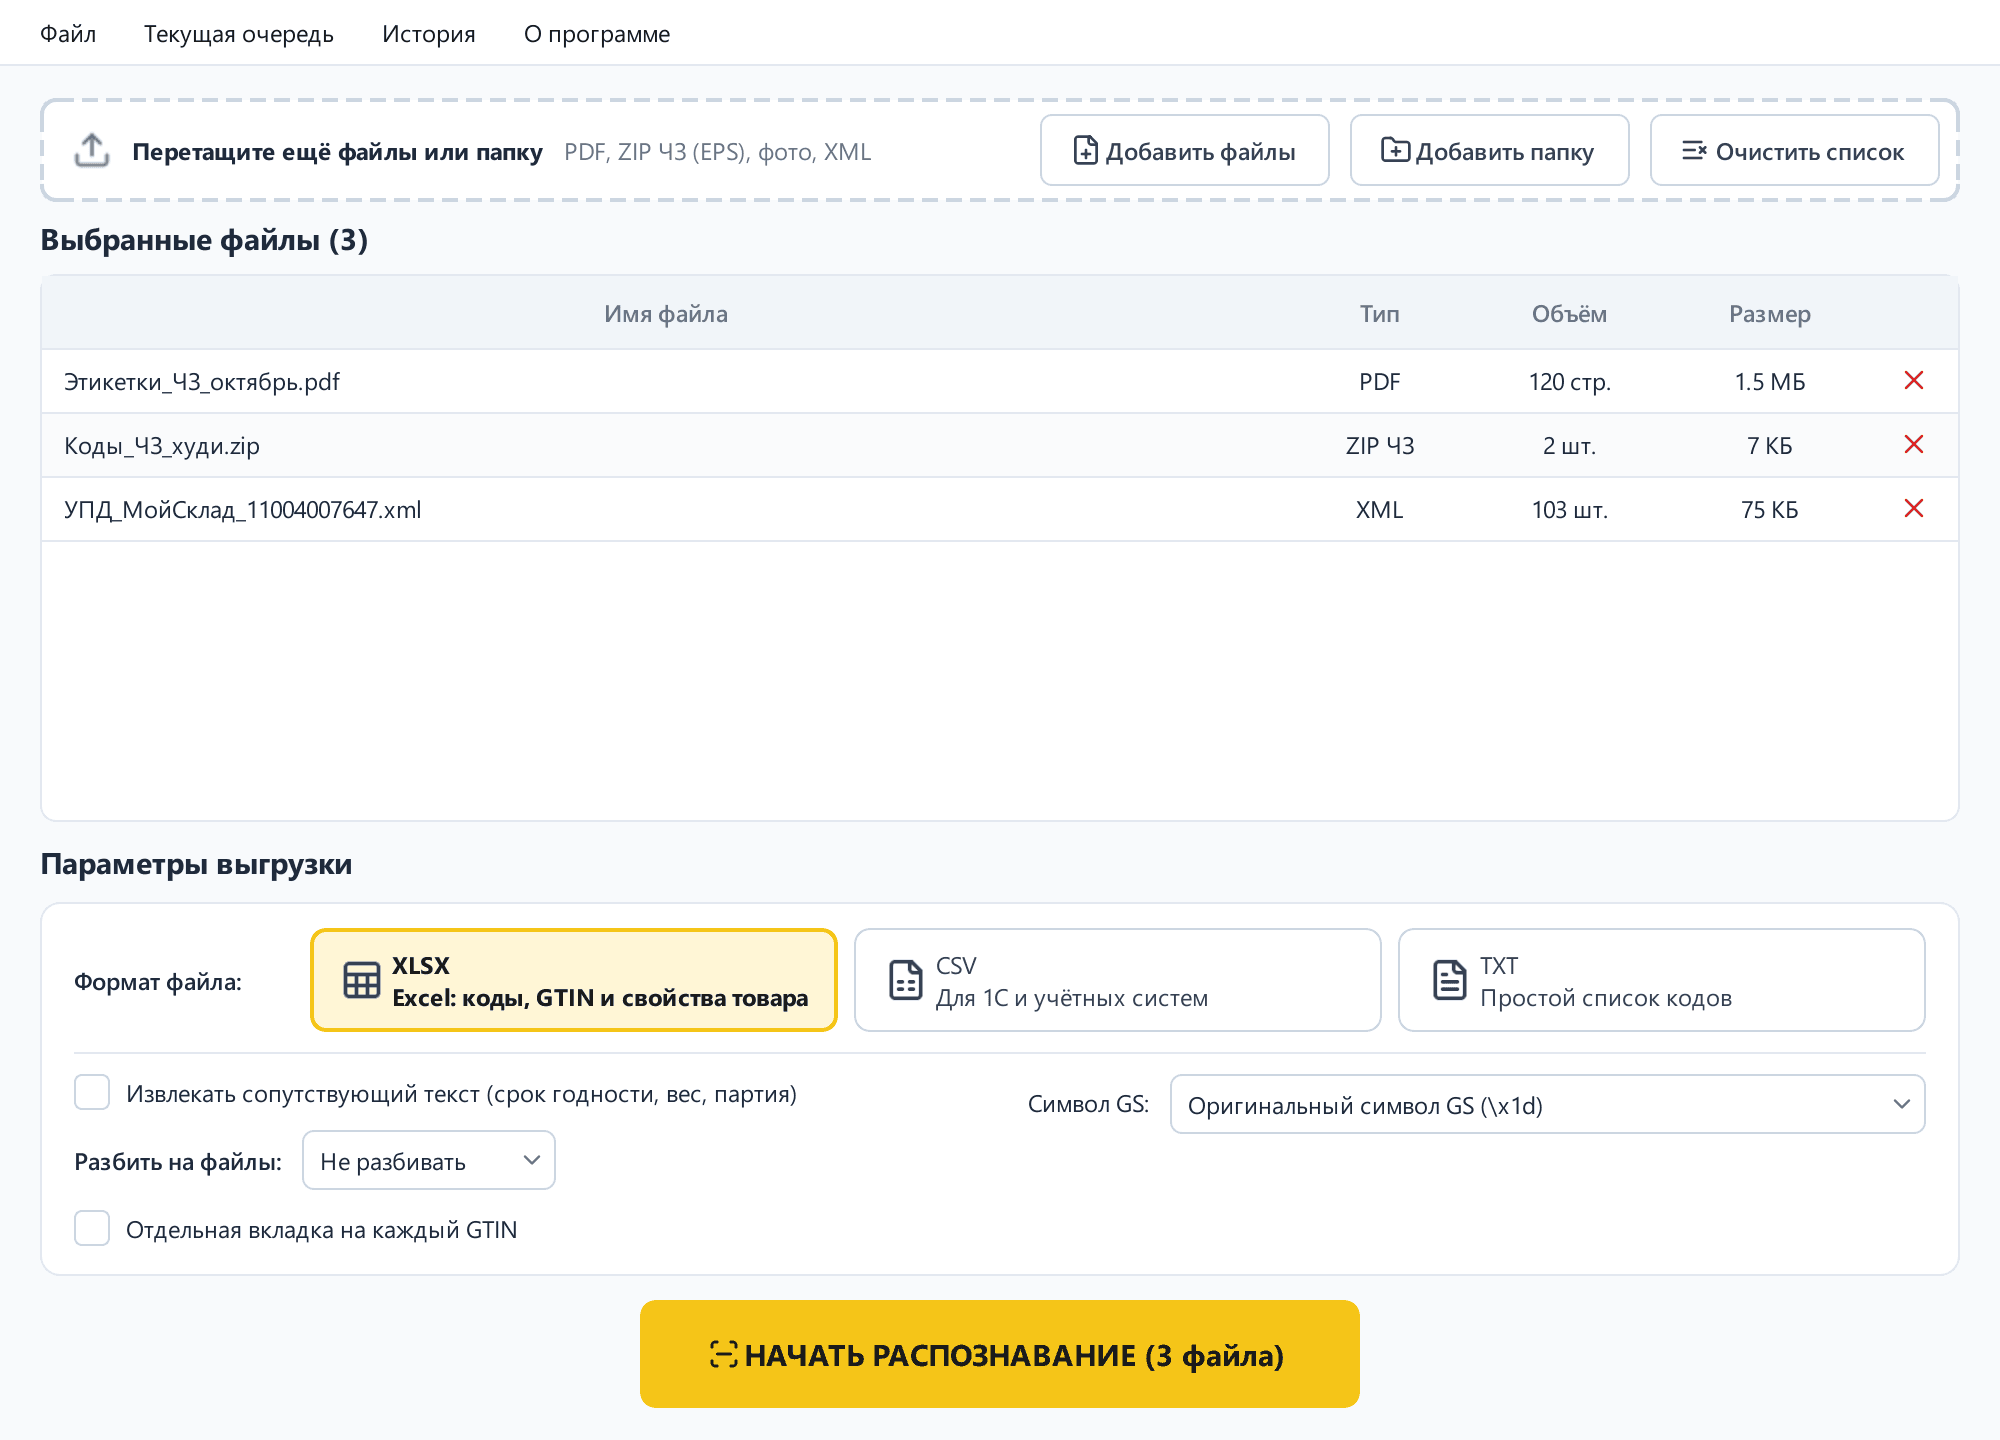The height and width of the screenshot is (1440, 2000).
Task: Open the Символ GS dropdown
Action: point(1548,1104)
